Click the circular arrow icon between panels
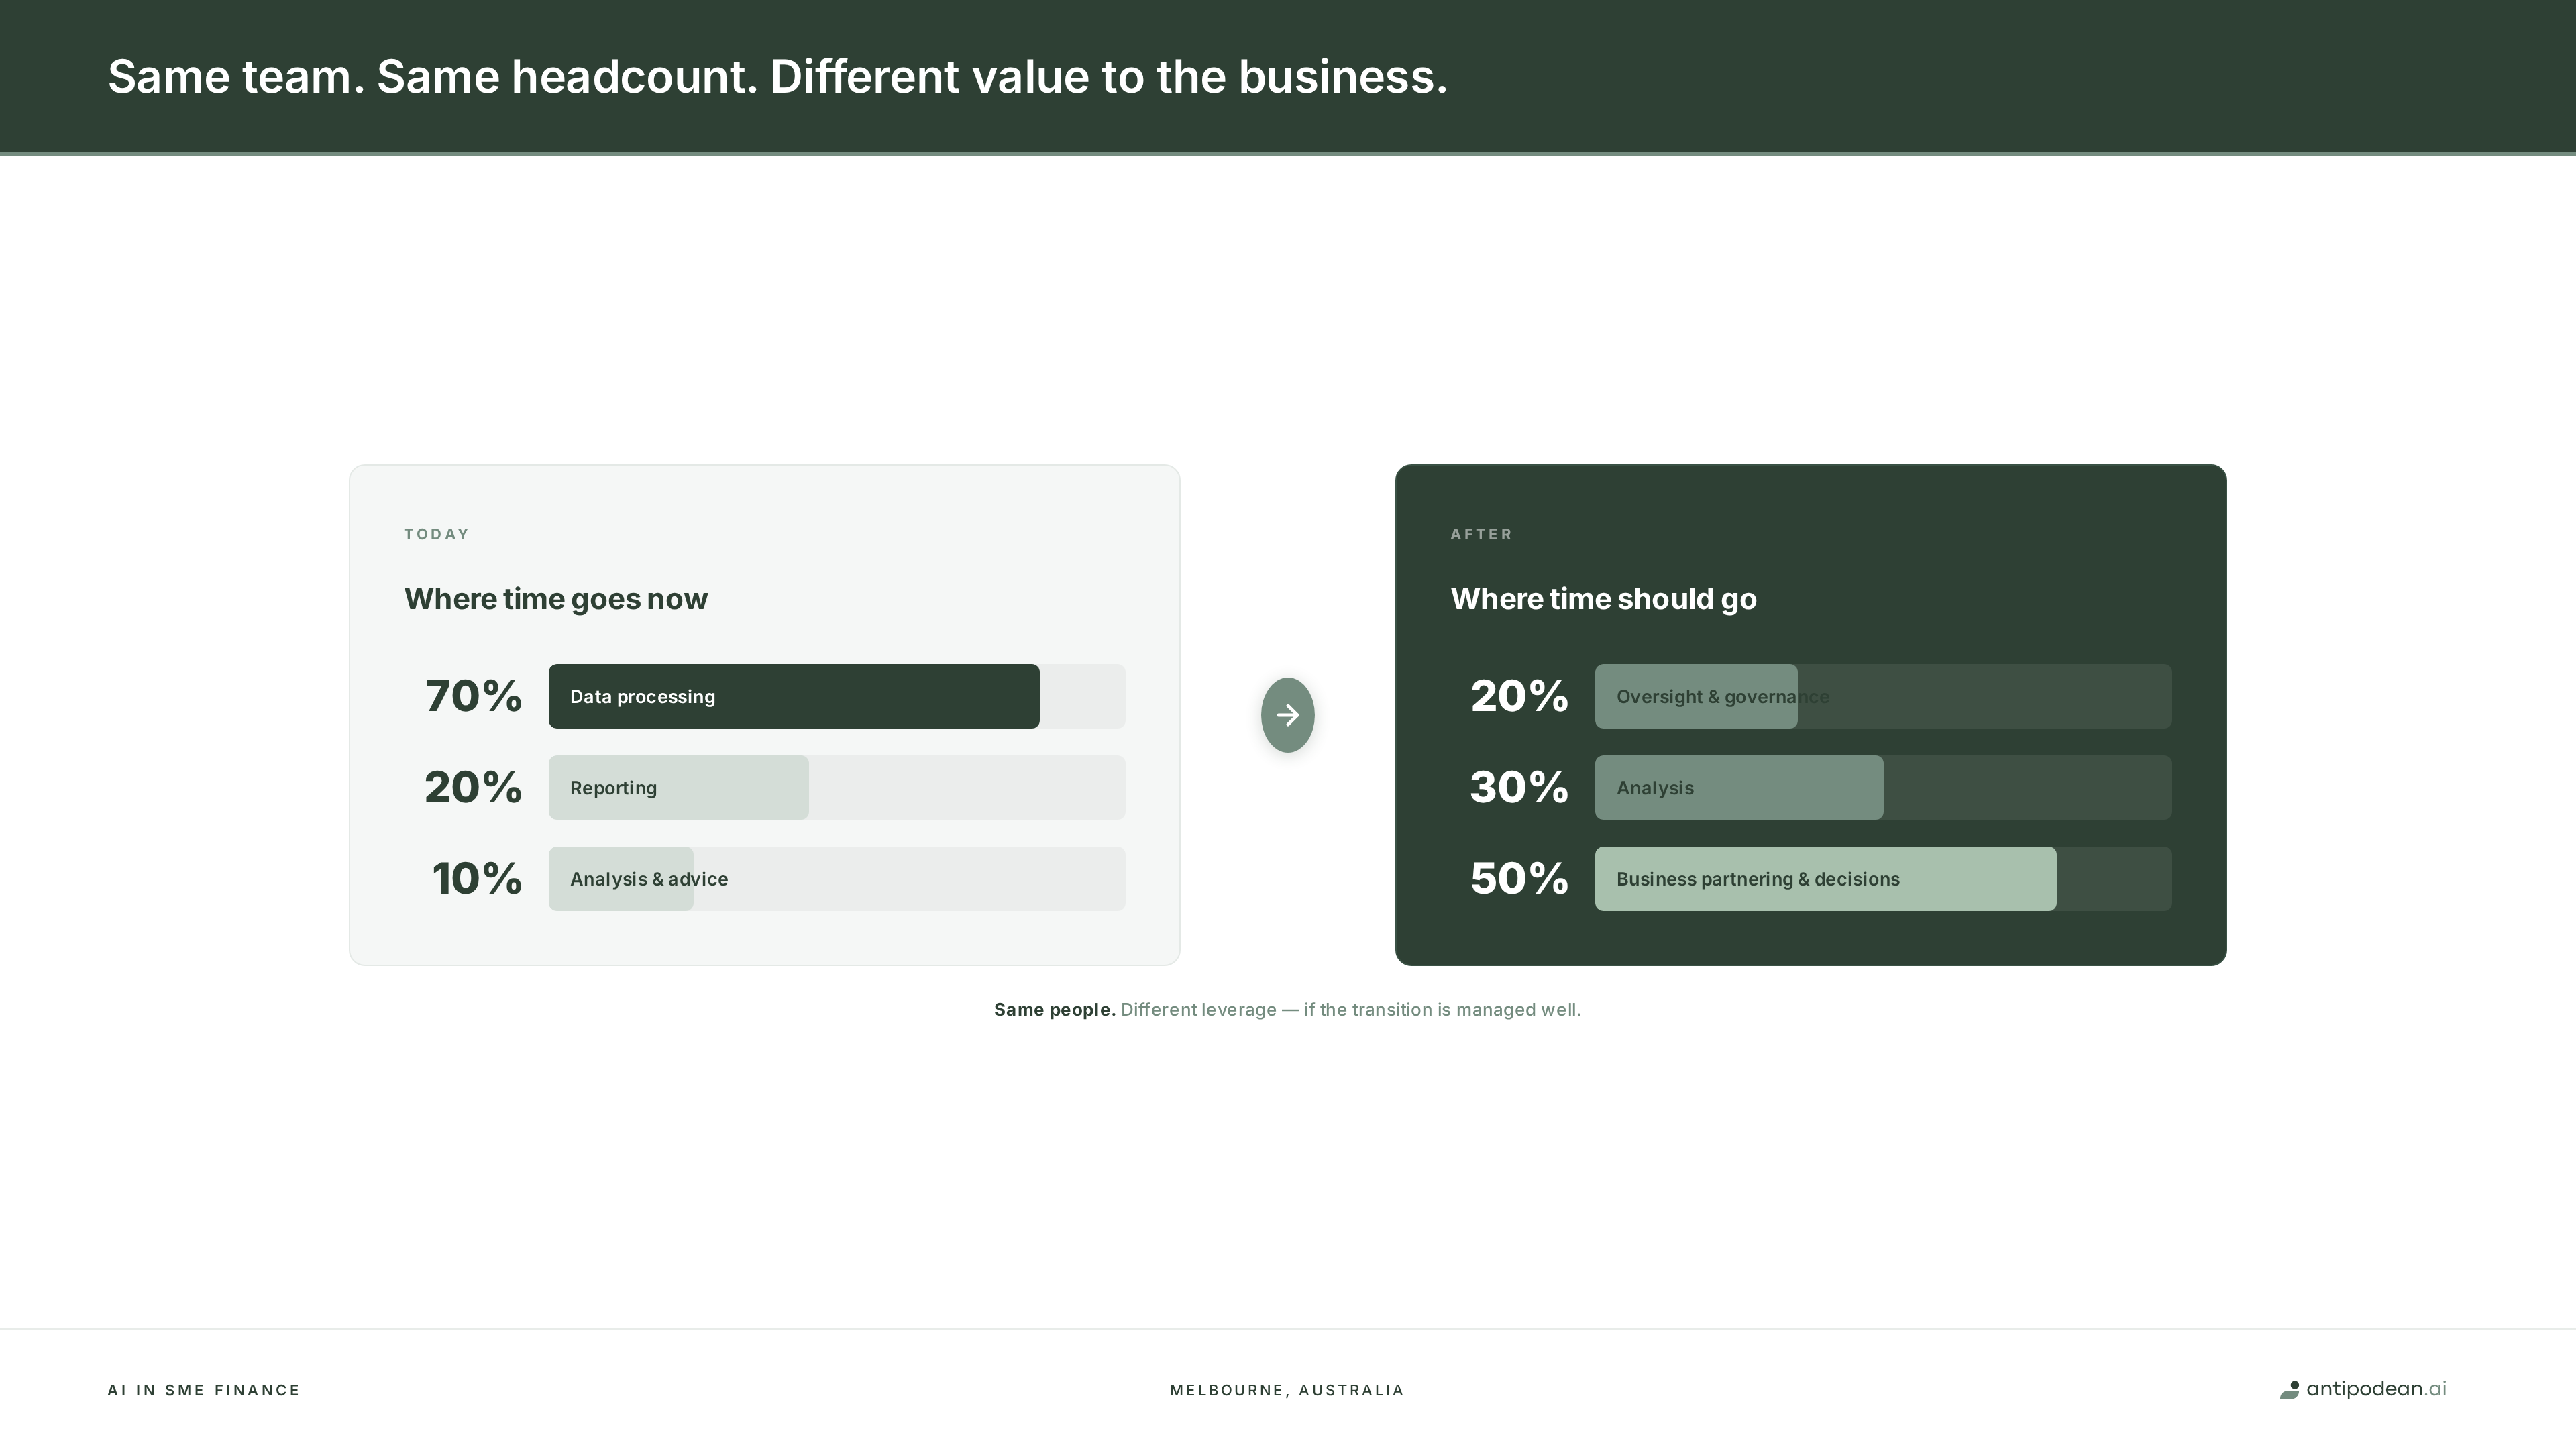 tap(1288, 714)
